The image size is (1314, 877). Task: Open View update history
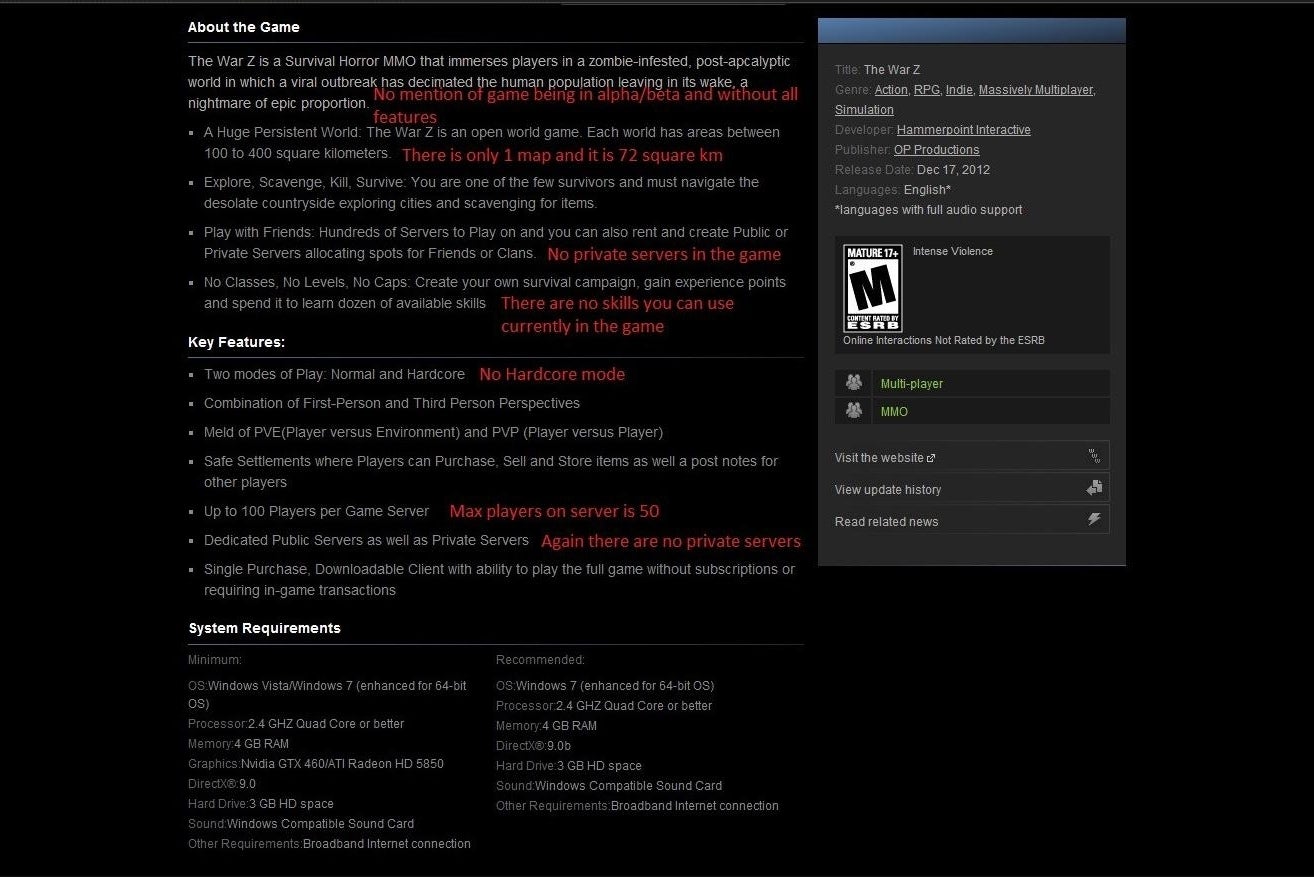[x=972, y=489]
